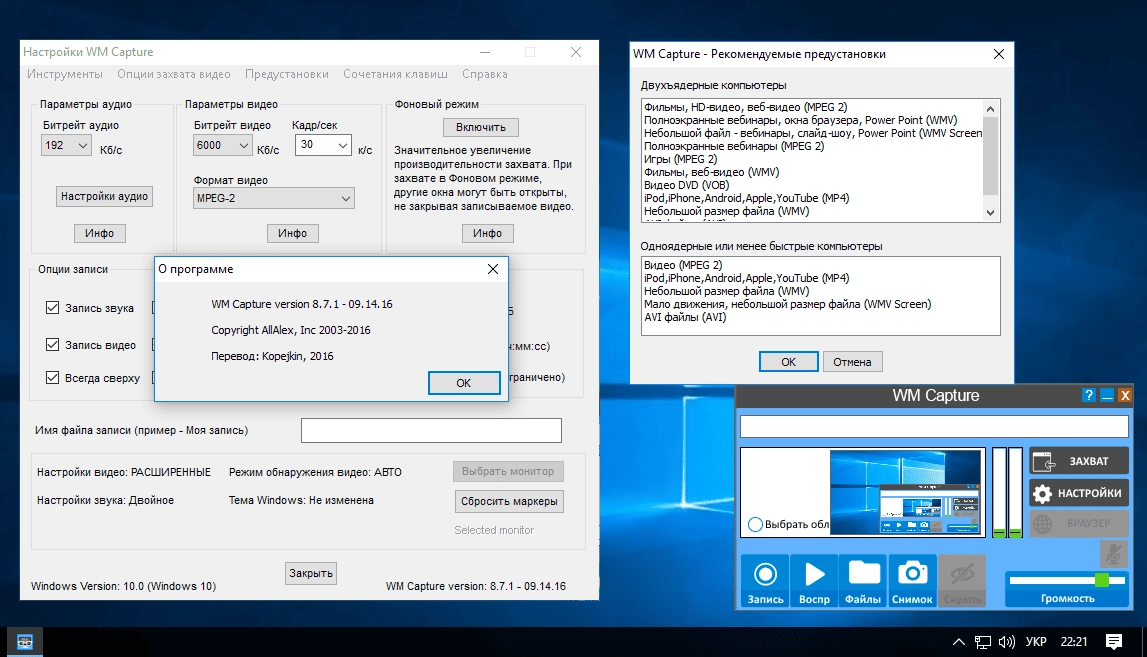This screenshot has height=657, width=1147.
Task: Select preset Фильмы, веб-видео (WMV)
Action: (x=711, y=172)
